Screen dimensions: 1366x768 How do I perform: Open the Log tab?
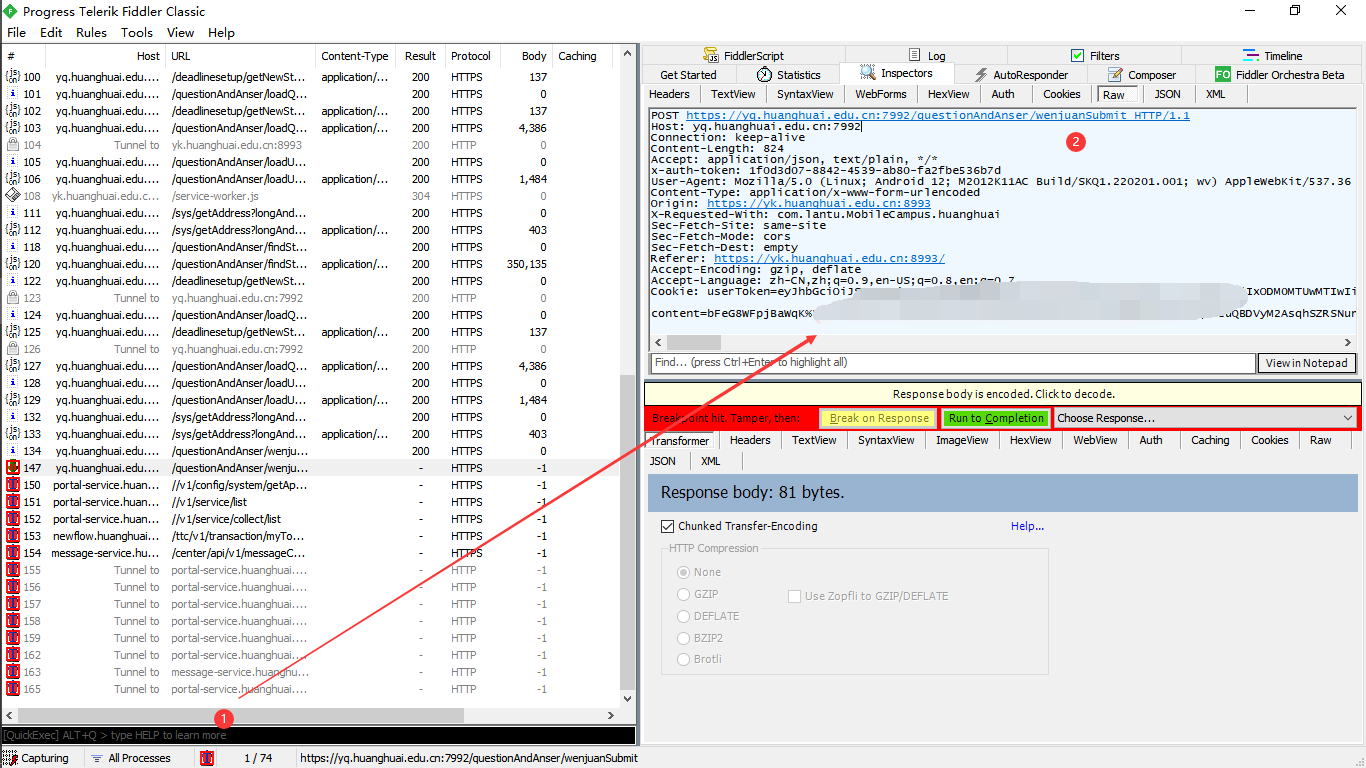coord(927,56)
